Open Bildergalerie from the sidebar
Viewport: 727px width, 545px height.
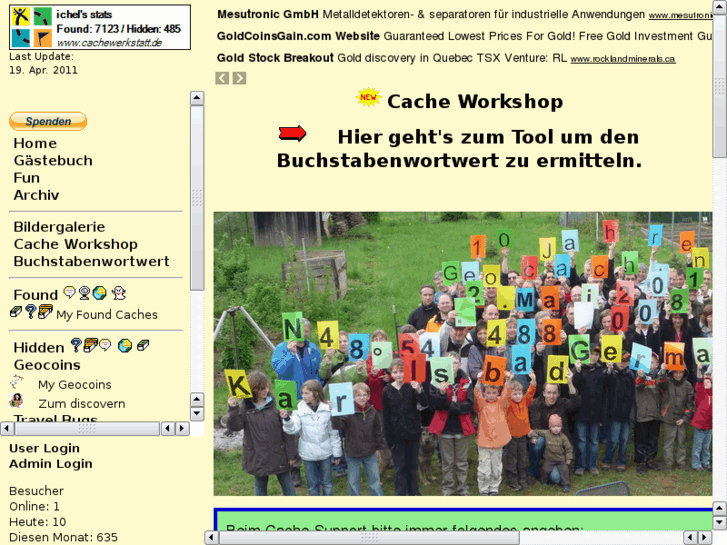59,227
